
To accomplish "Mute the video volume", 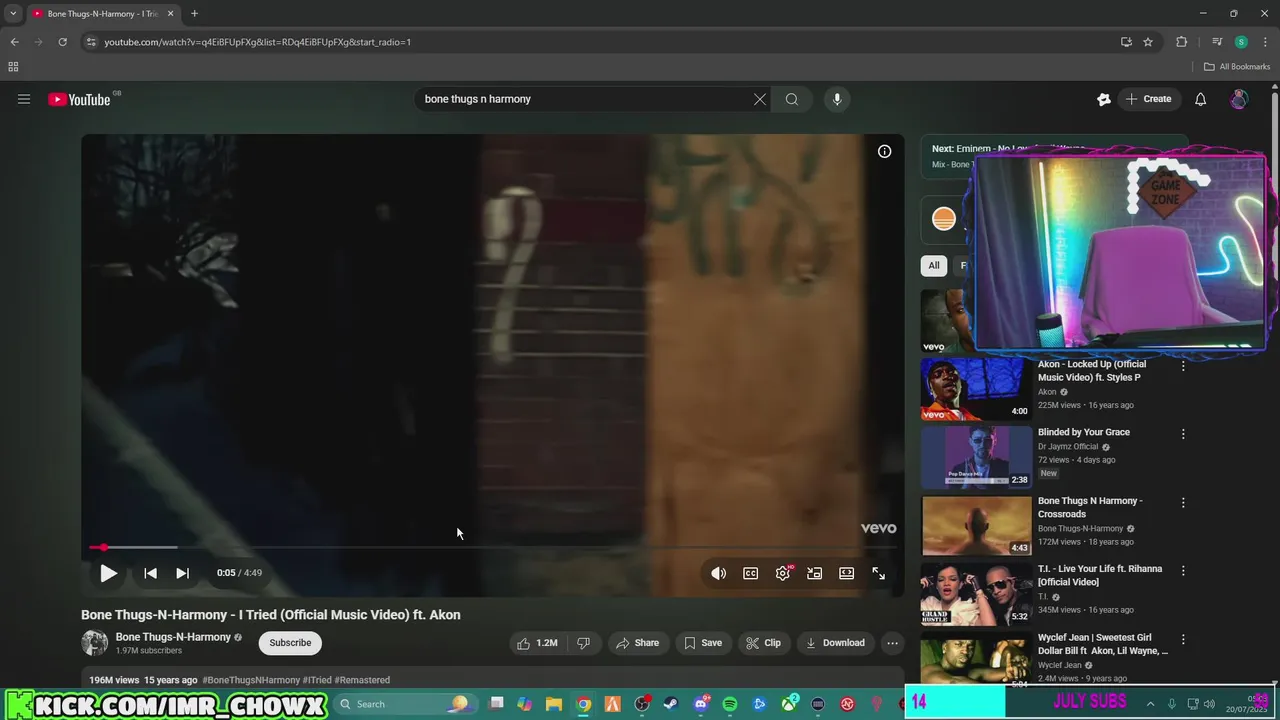I will click(x=718, y=573).
